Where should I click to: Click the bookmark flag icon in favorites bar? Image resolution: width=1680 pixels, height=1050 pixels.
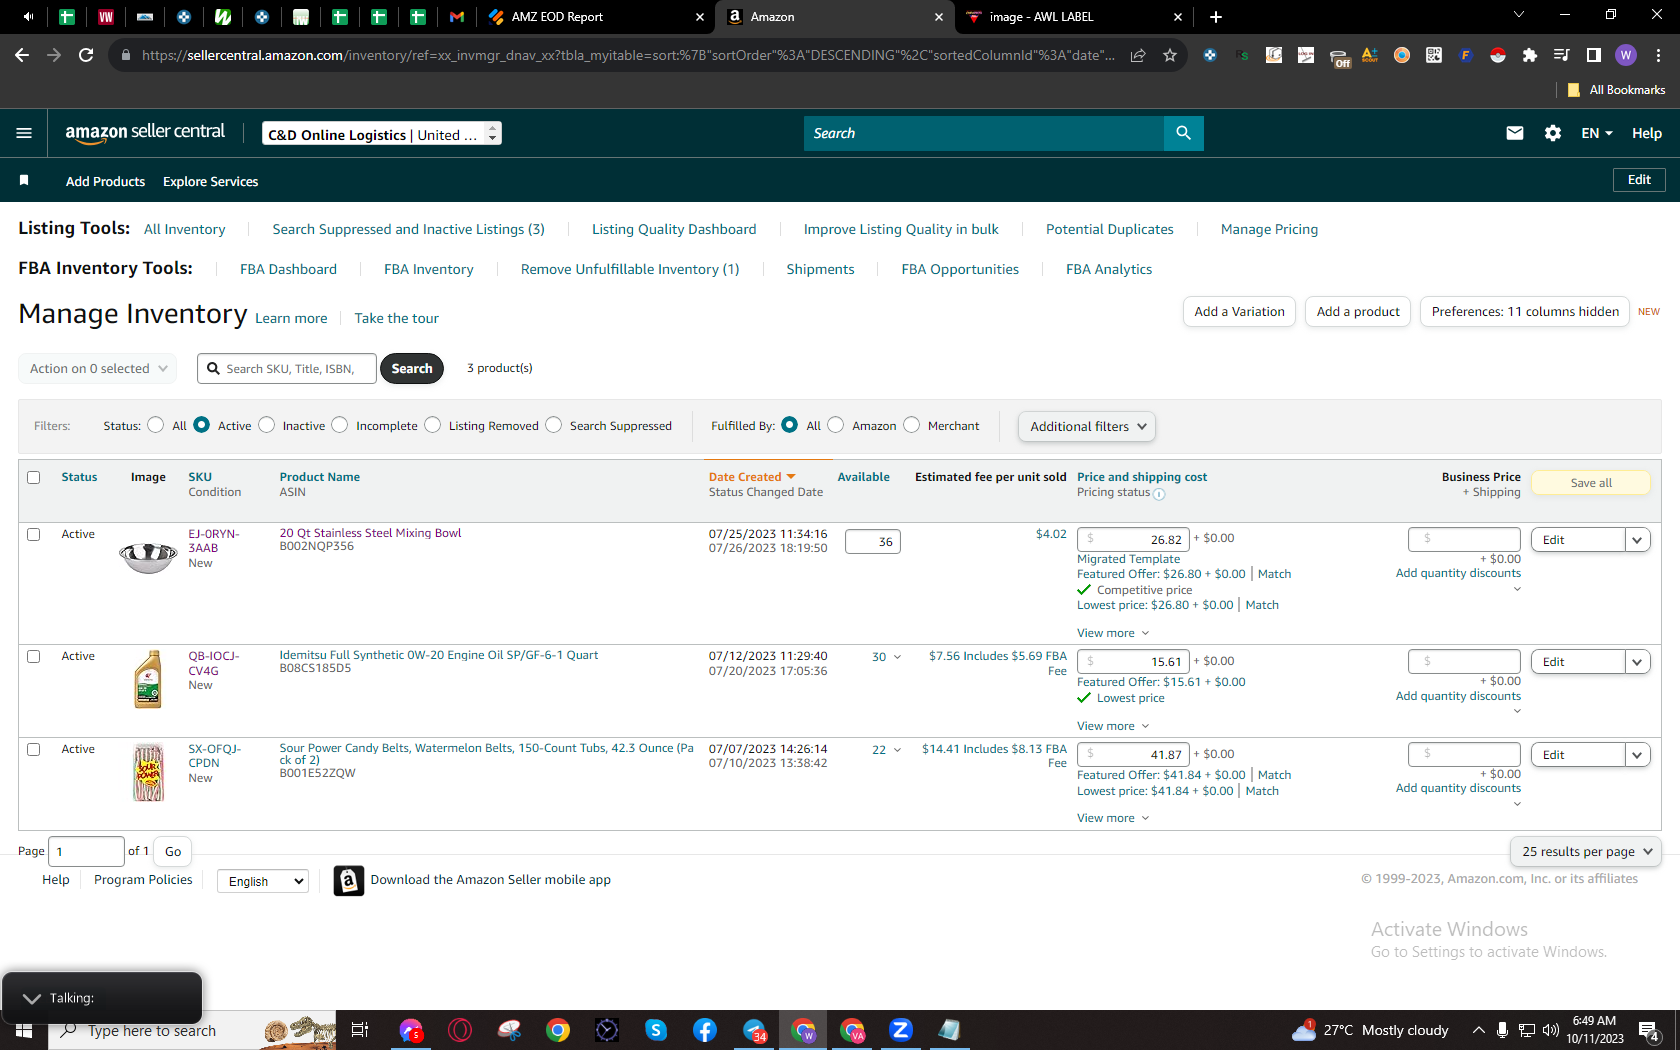[24, 180]
